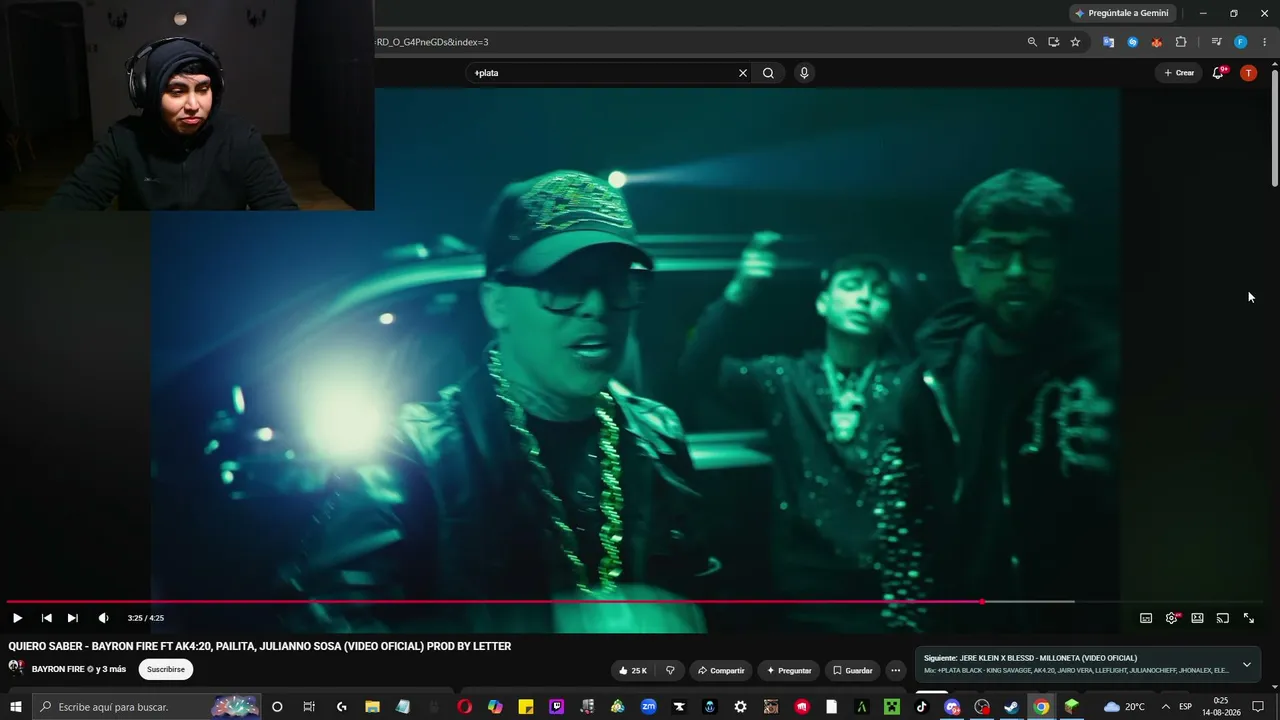
Task: Share the video with Compartir
Action: pos(720,670)
